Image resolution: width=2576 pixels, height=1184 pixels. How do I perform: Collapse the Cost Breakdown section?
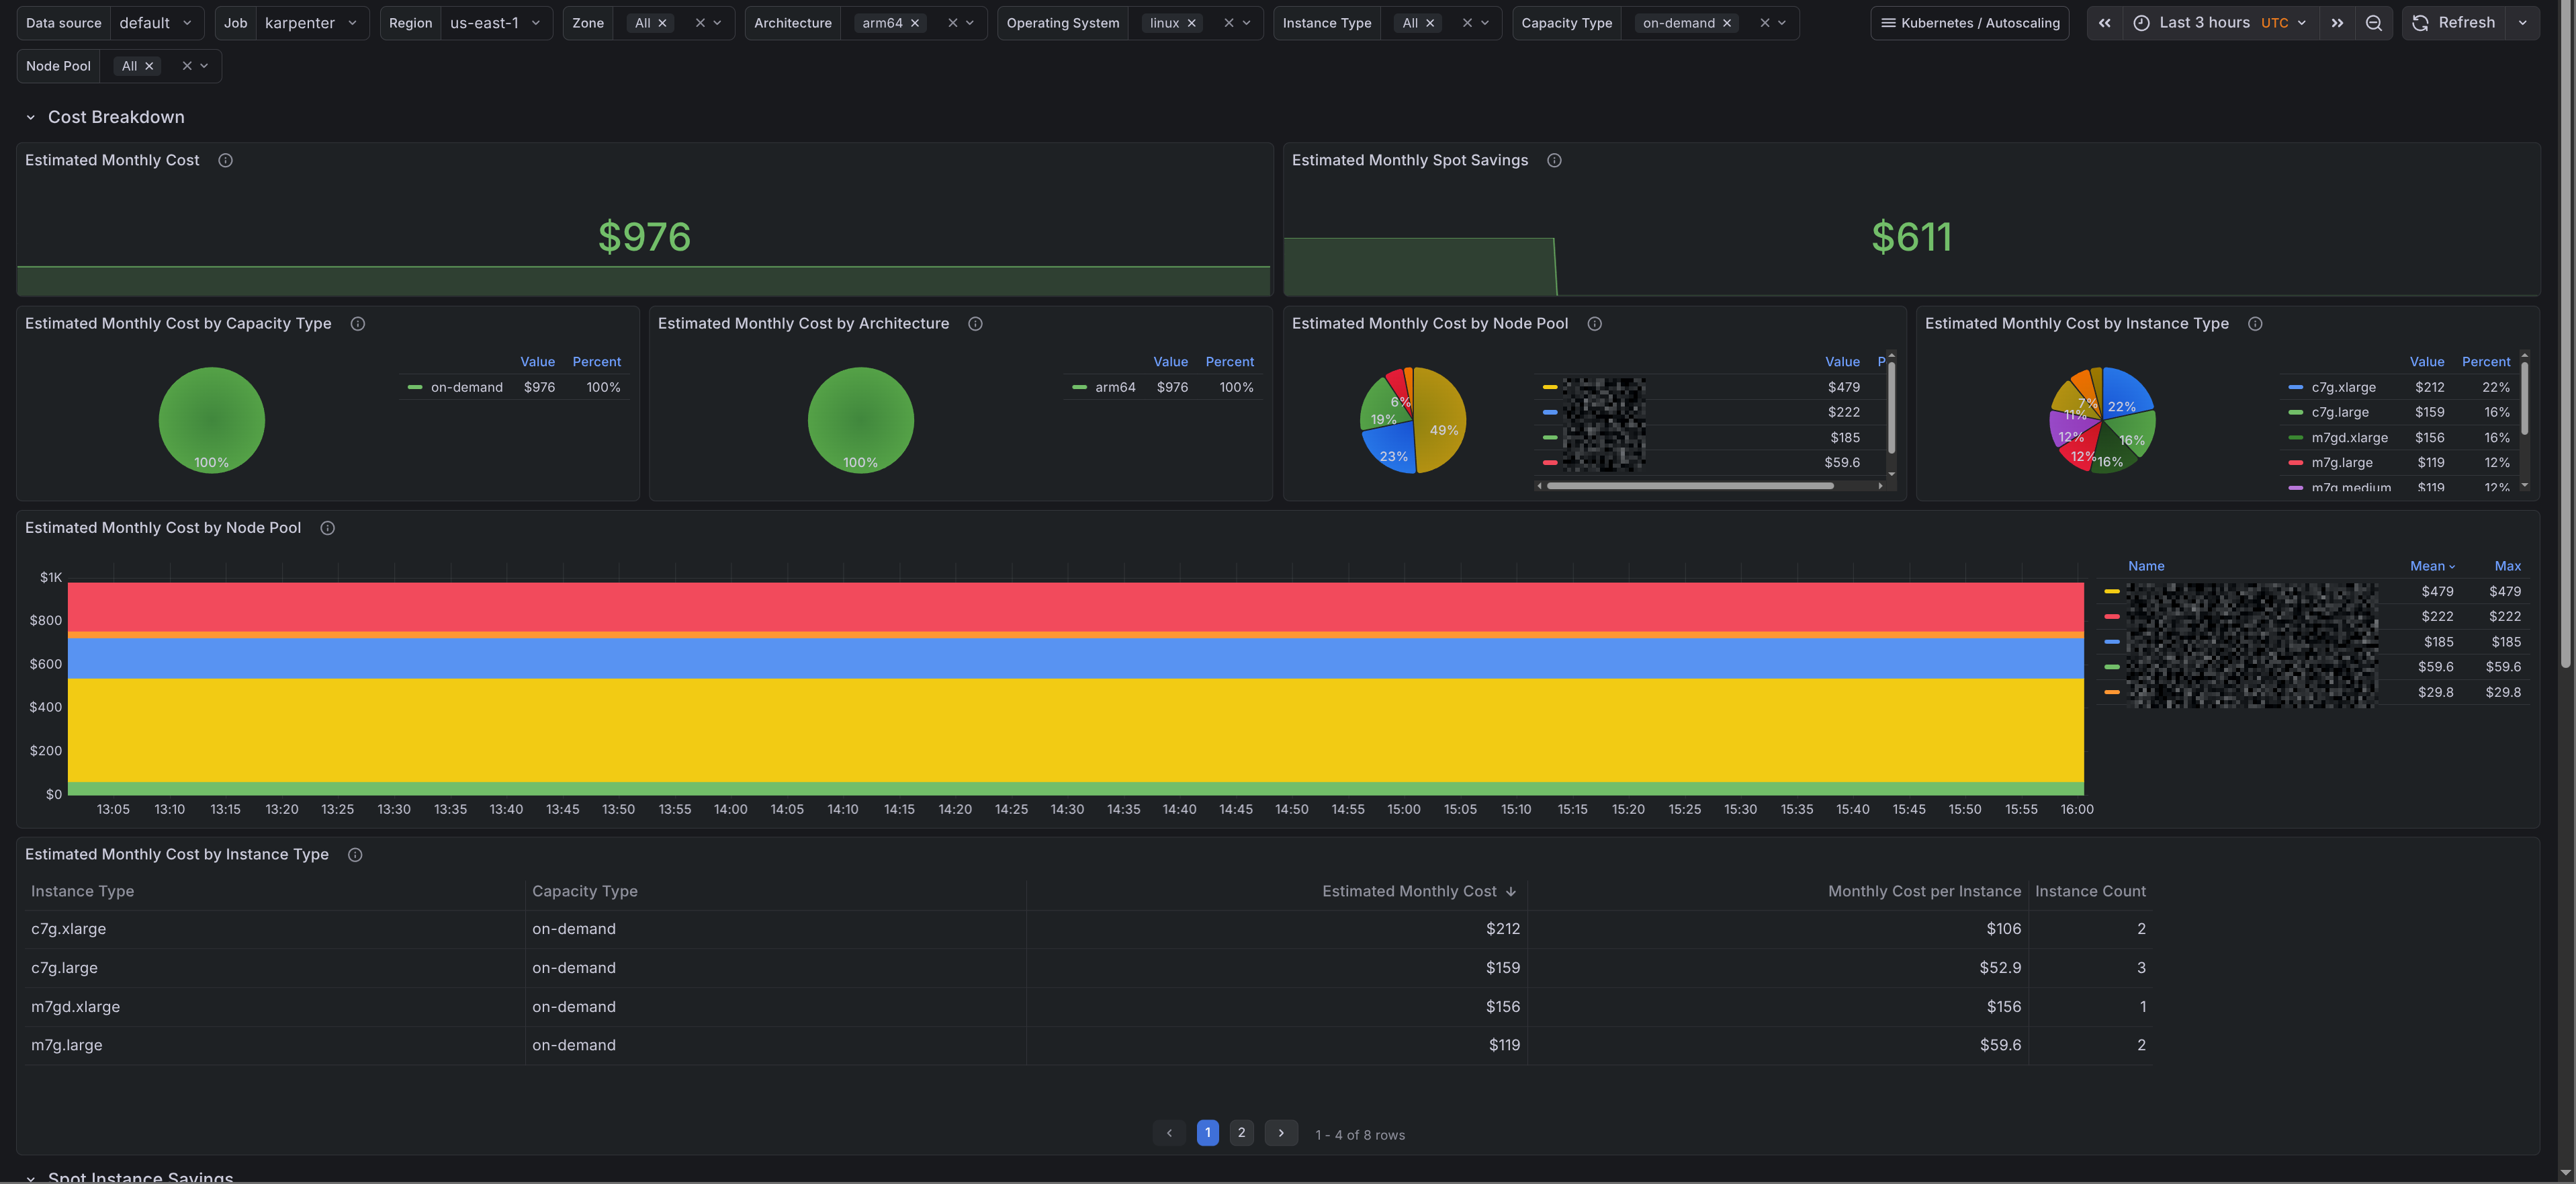pyautogui.click(x=31, y=117)
